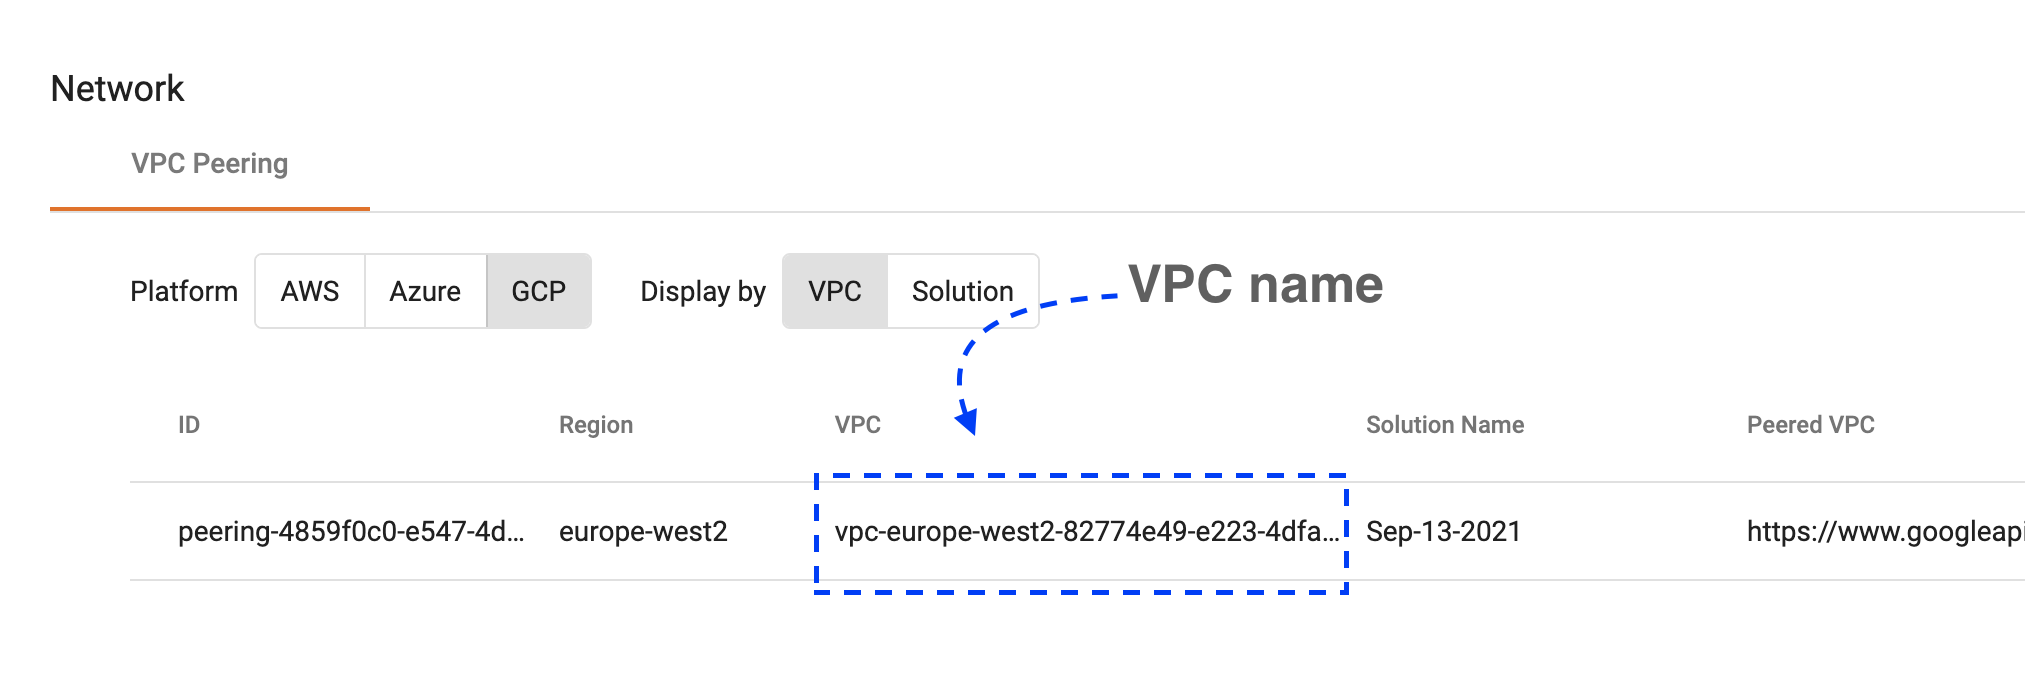Select GCP as the platform
The width and height of the screenshot is (2025, 681).
point(538,291)
